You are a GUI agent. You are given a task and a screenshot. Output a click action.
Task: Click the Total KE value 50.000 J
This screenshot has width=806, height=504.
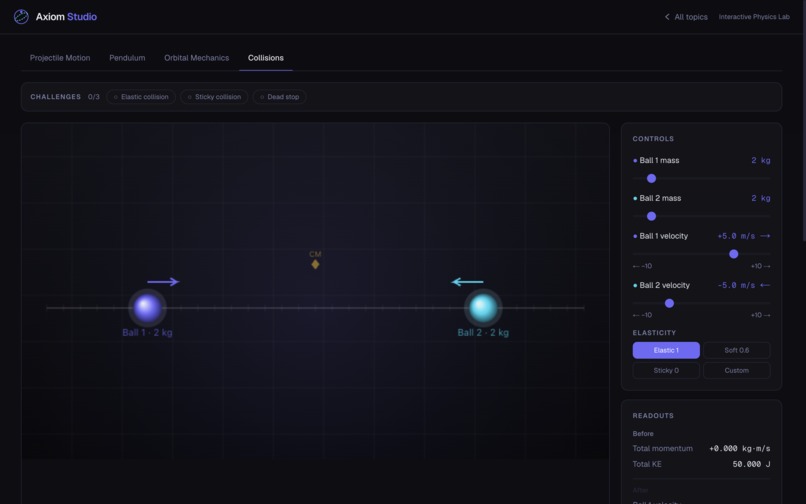752,464
